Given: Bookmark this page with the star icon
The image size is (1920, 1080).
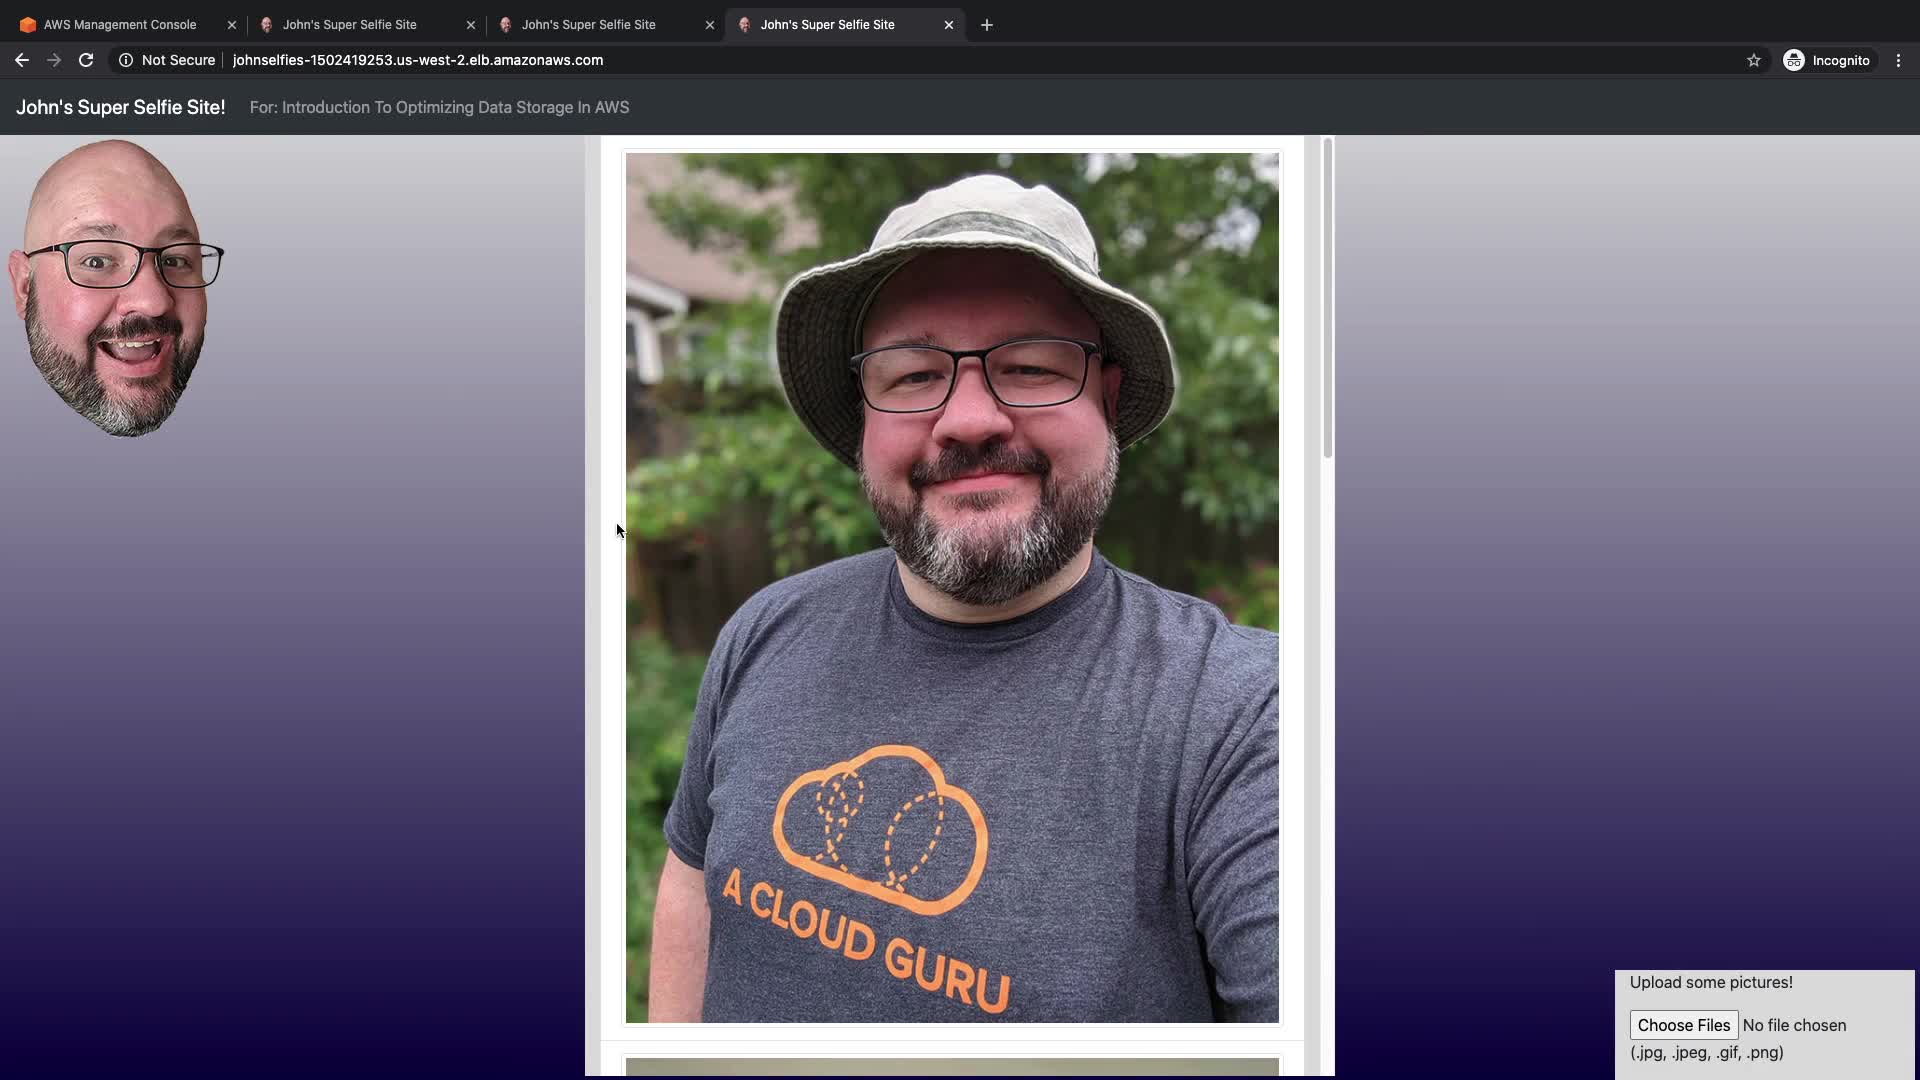Looking at the screenshot, I should click(x=1753, y=60).
